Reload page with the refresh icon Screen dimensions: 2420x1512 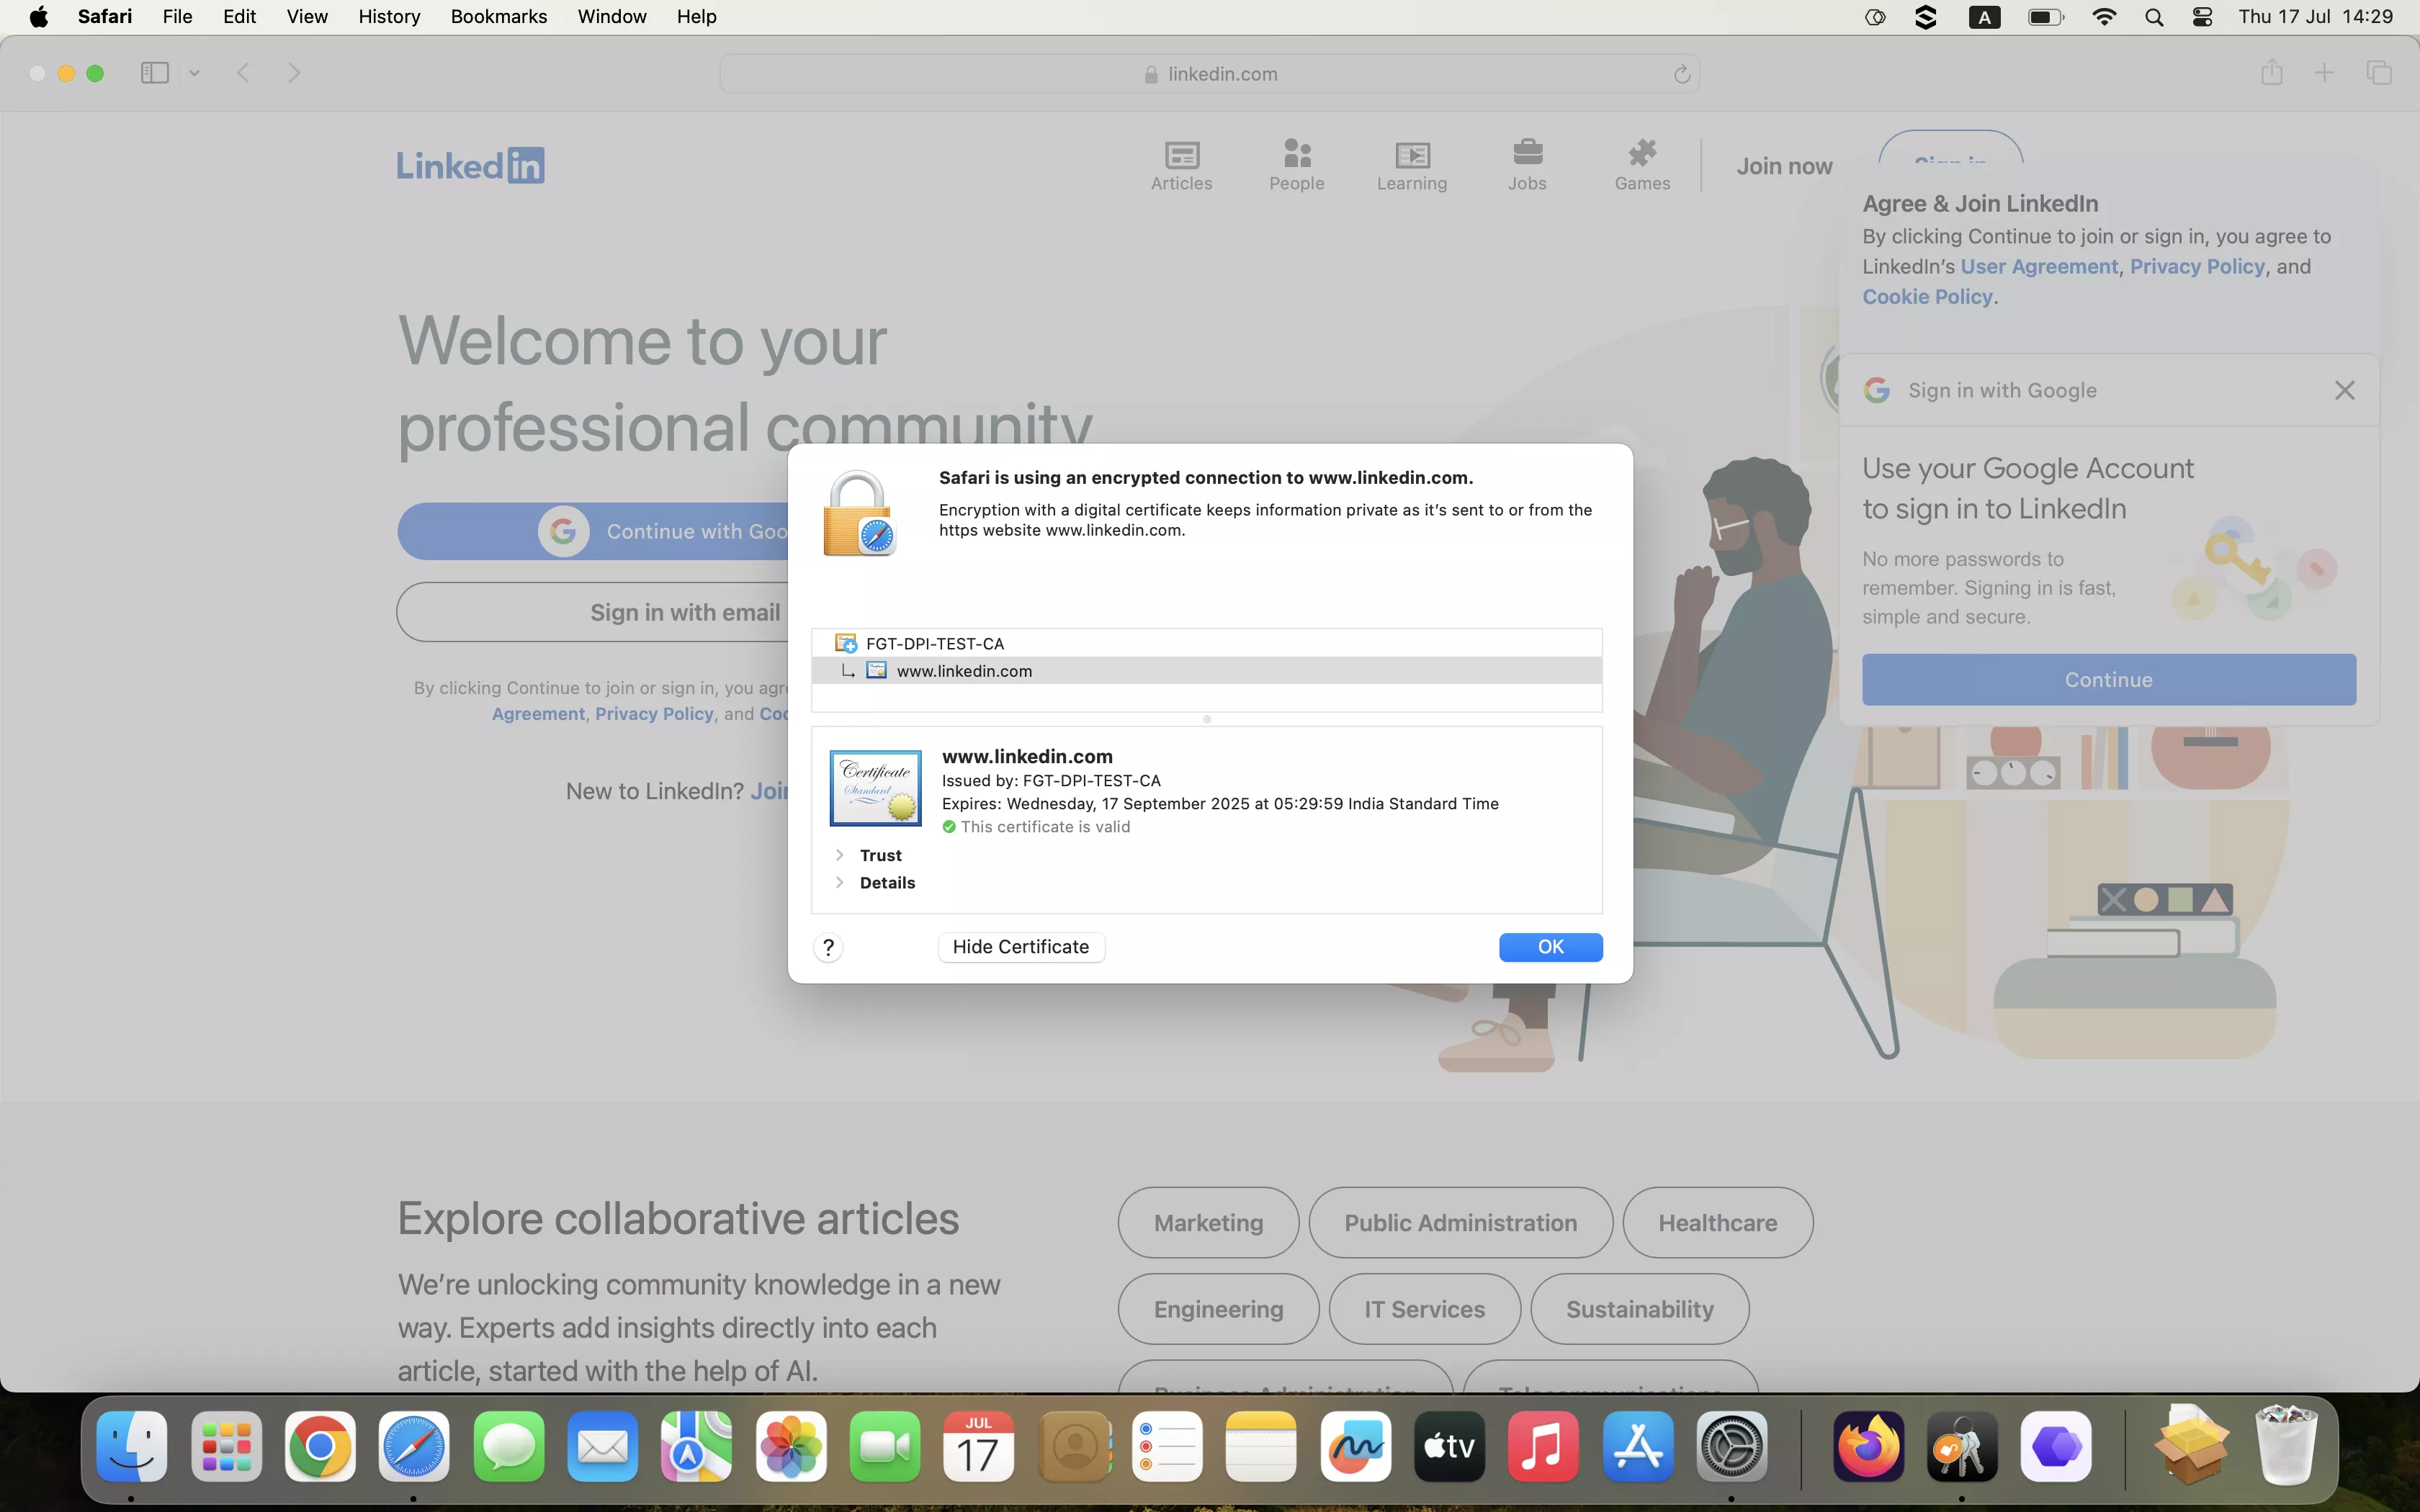click(x=1682, y=74)
